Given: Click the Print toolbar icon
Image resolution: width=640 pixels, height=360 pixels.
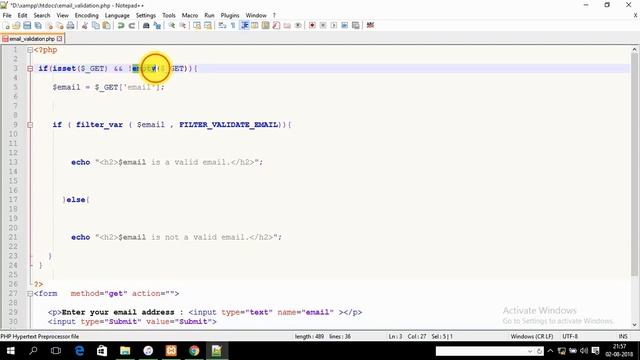Looking at the screenshot, I should [x=70, y=25].
